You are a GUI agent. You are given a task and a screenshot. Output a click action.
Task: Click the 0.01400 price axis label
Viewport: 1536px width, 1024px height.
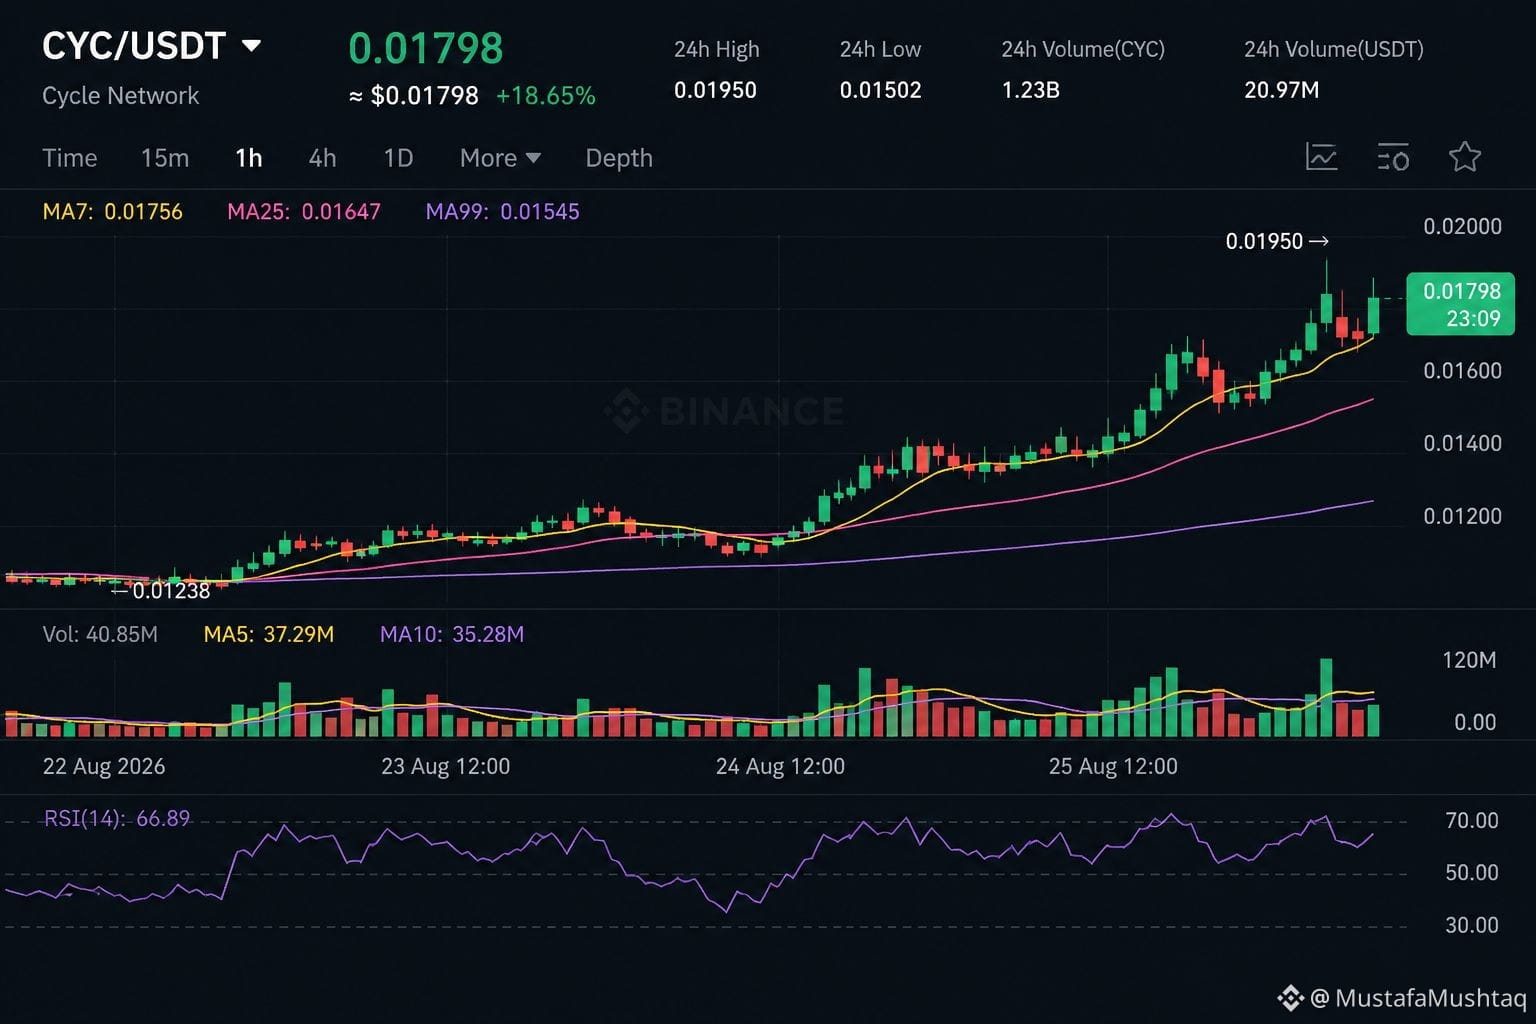pyautogui.click(x=1462, y=443)
